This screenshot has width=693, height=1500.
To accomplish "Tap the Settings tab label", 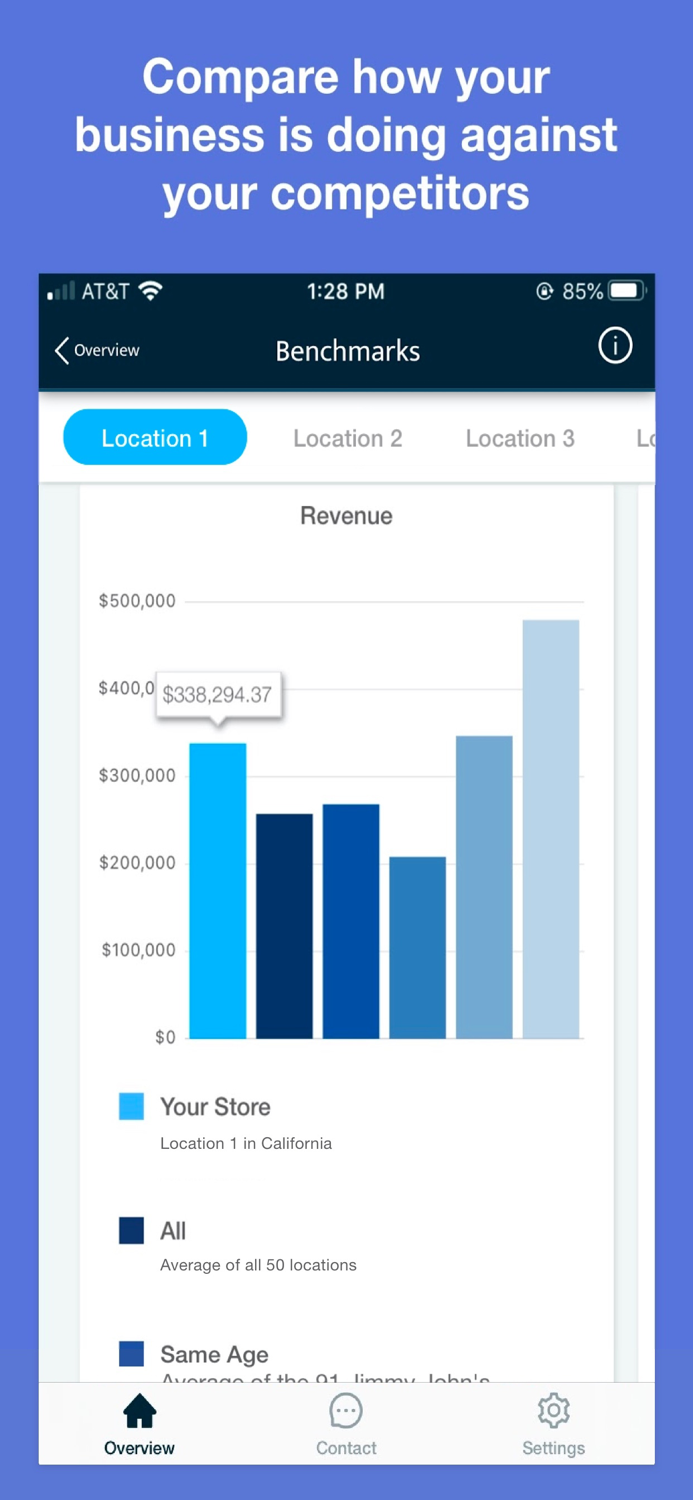I will [x=553, y=1448].
